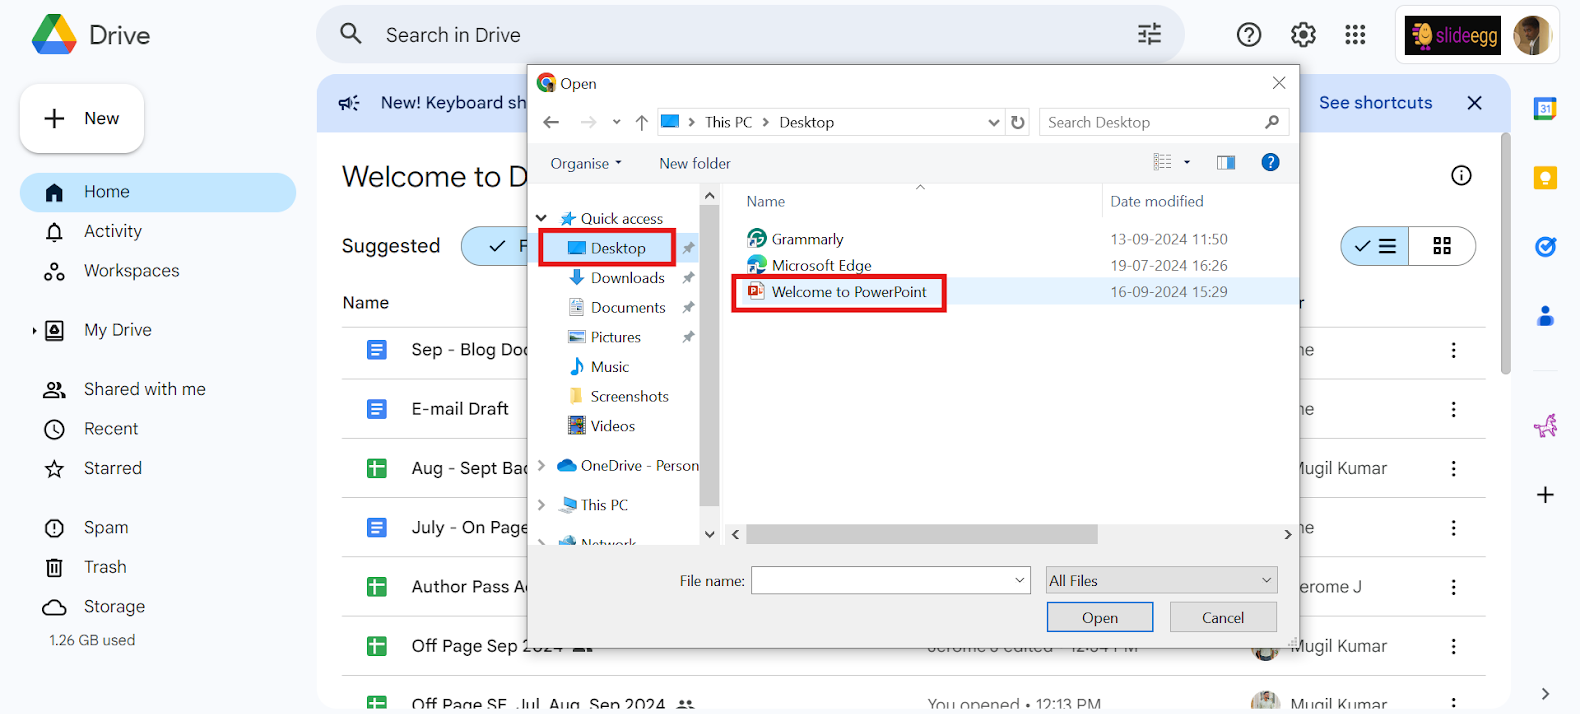Image resolution: width=1580 pixels, height=714 pixels.
Task: Click Up one level arrow in Open dialog
Action: (641, 122)
